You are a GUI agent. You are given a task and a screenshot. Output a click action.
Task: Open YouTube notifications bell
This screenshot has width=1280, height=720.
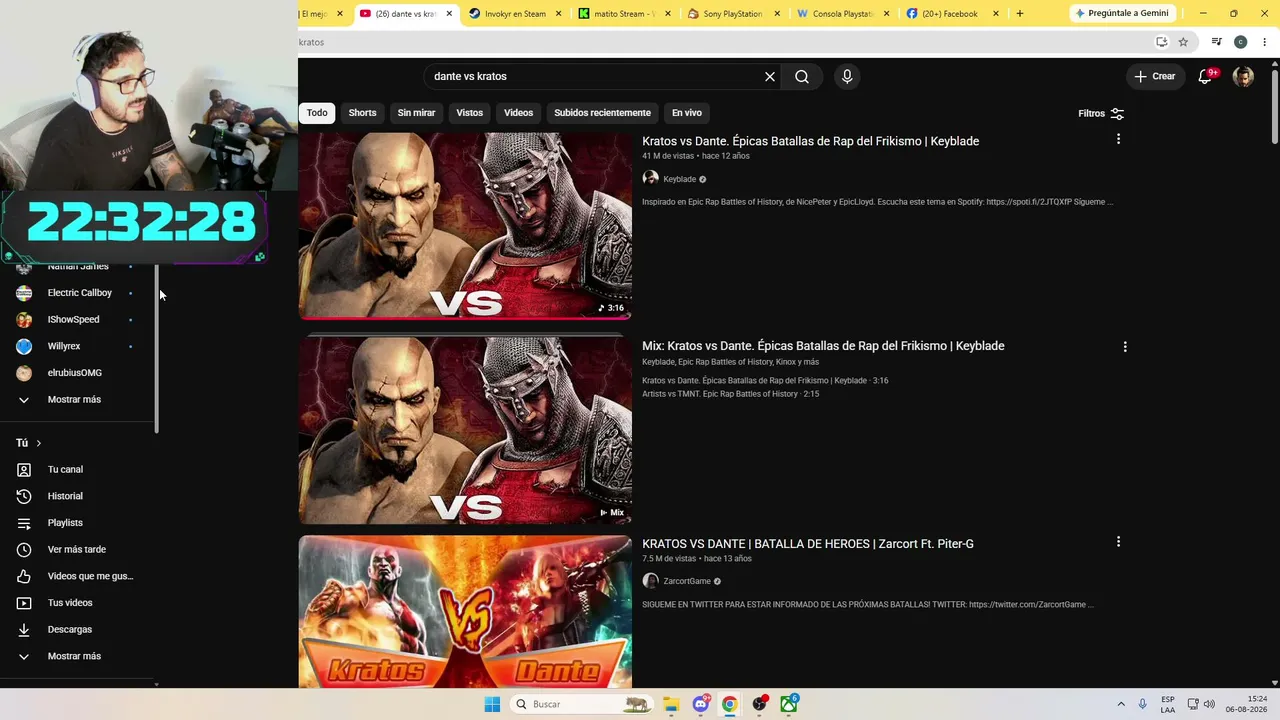coord(1205,77)
